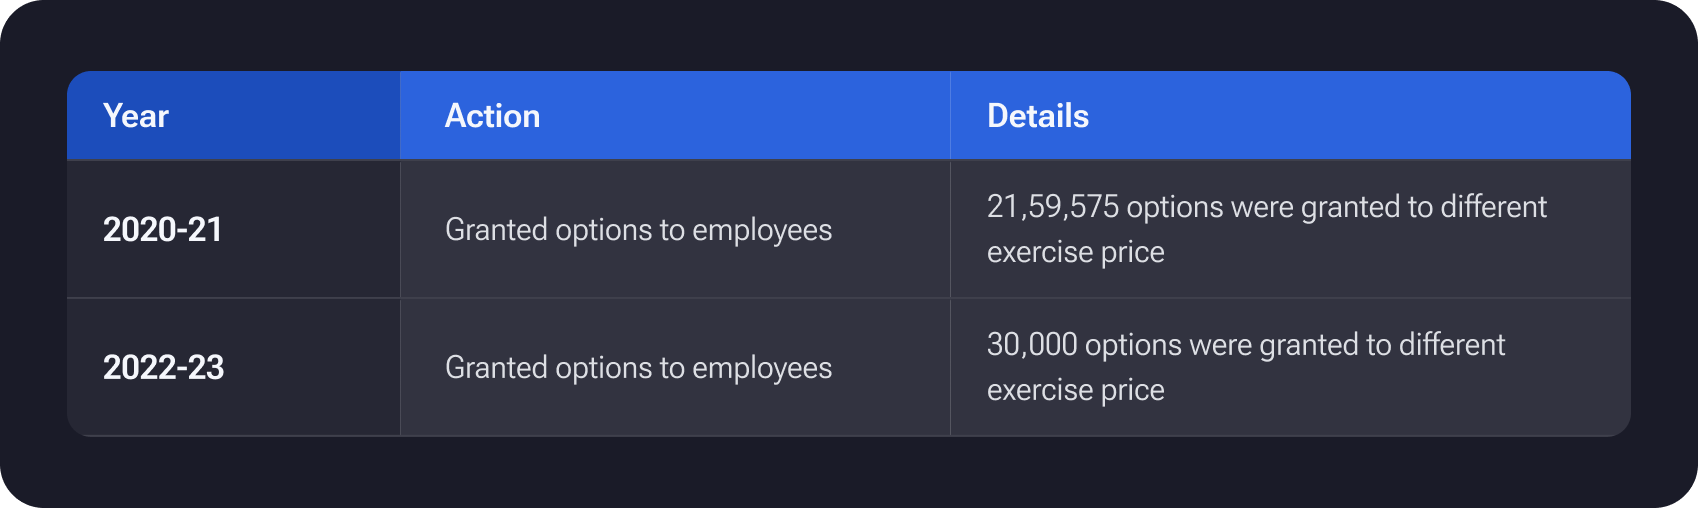Click "exercise price" in the 2022-23 details
Screen dimensions: 1698x508
tap(1075, 390)
